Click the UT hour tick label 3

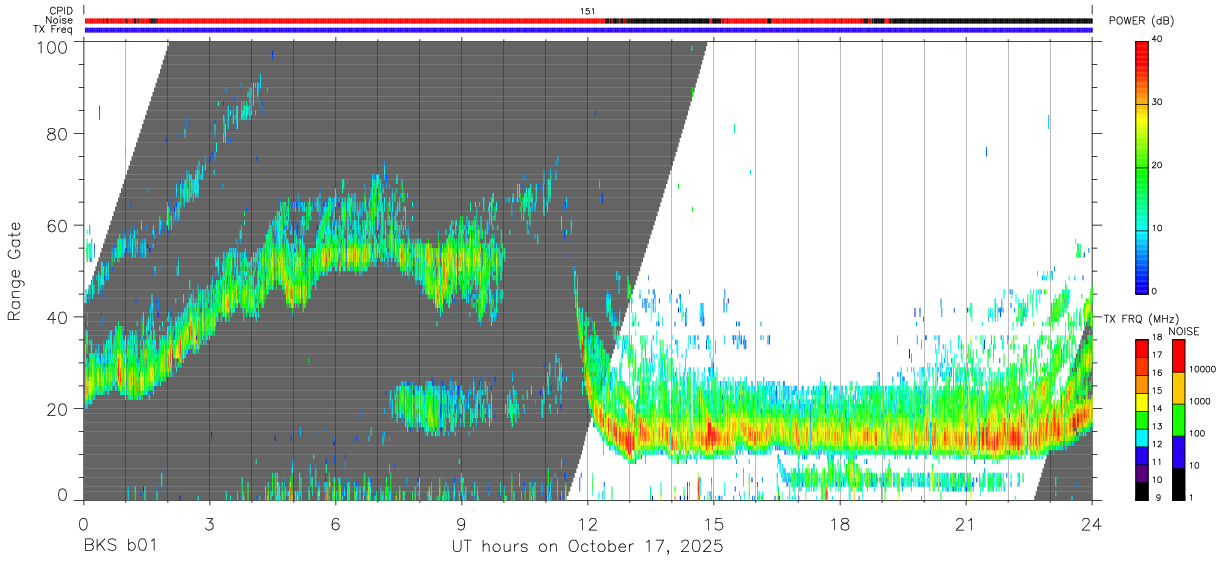(x=209, y=523)
